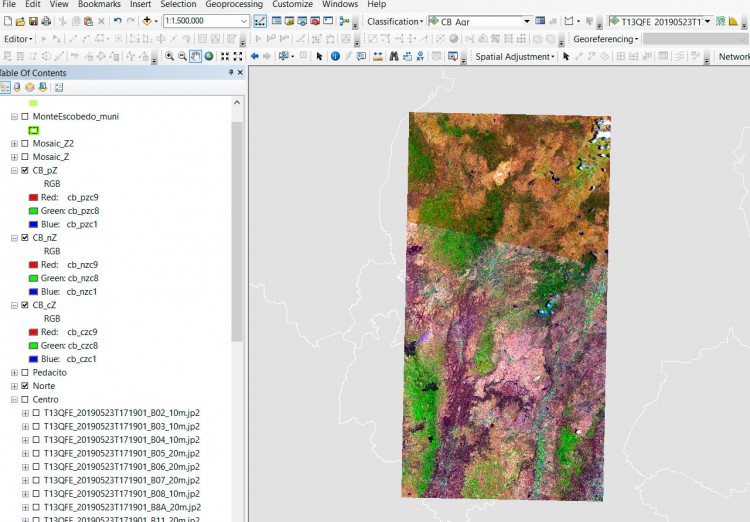Open the Selection menu

click(x=178, y=4)
